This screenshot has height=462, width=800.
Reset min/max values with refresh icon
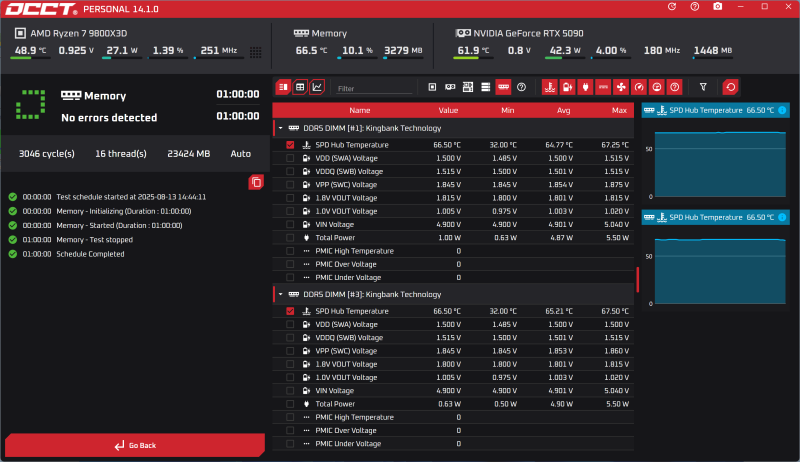[x=730, y=88]
